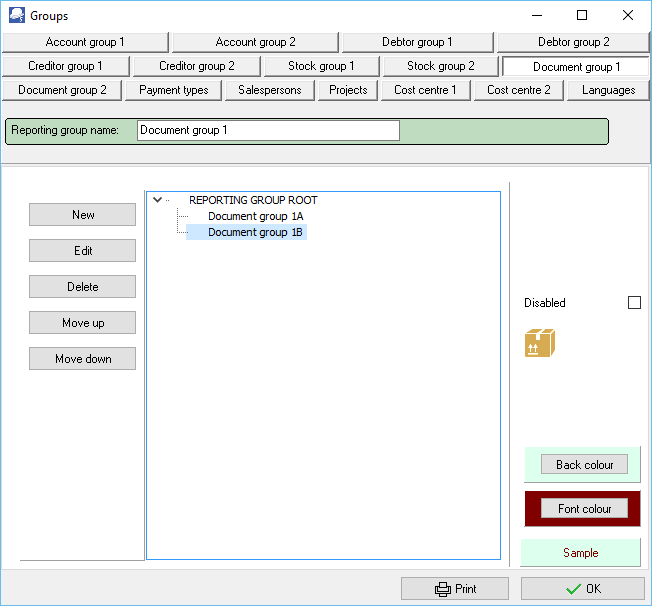
Task: Delete the selected group
Action: (x=83, y=287)
